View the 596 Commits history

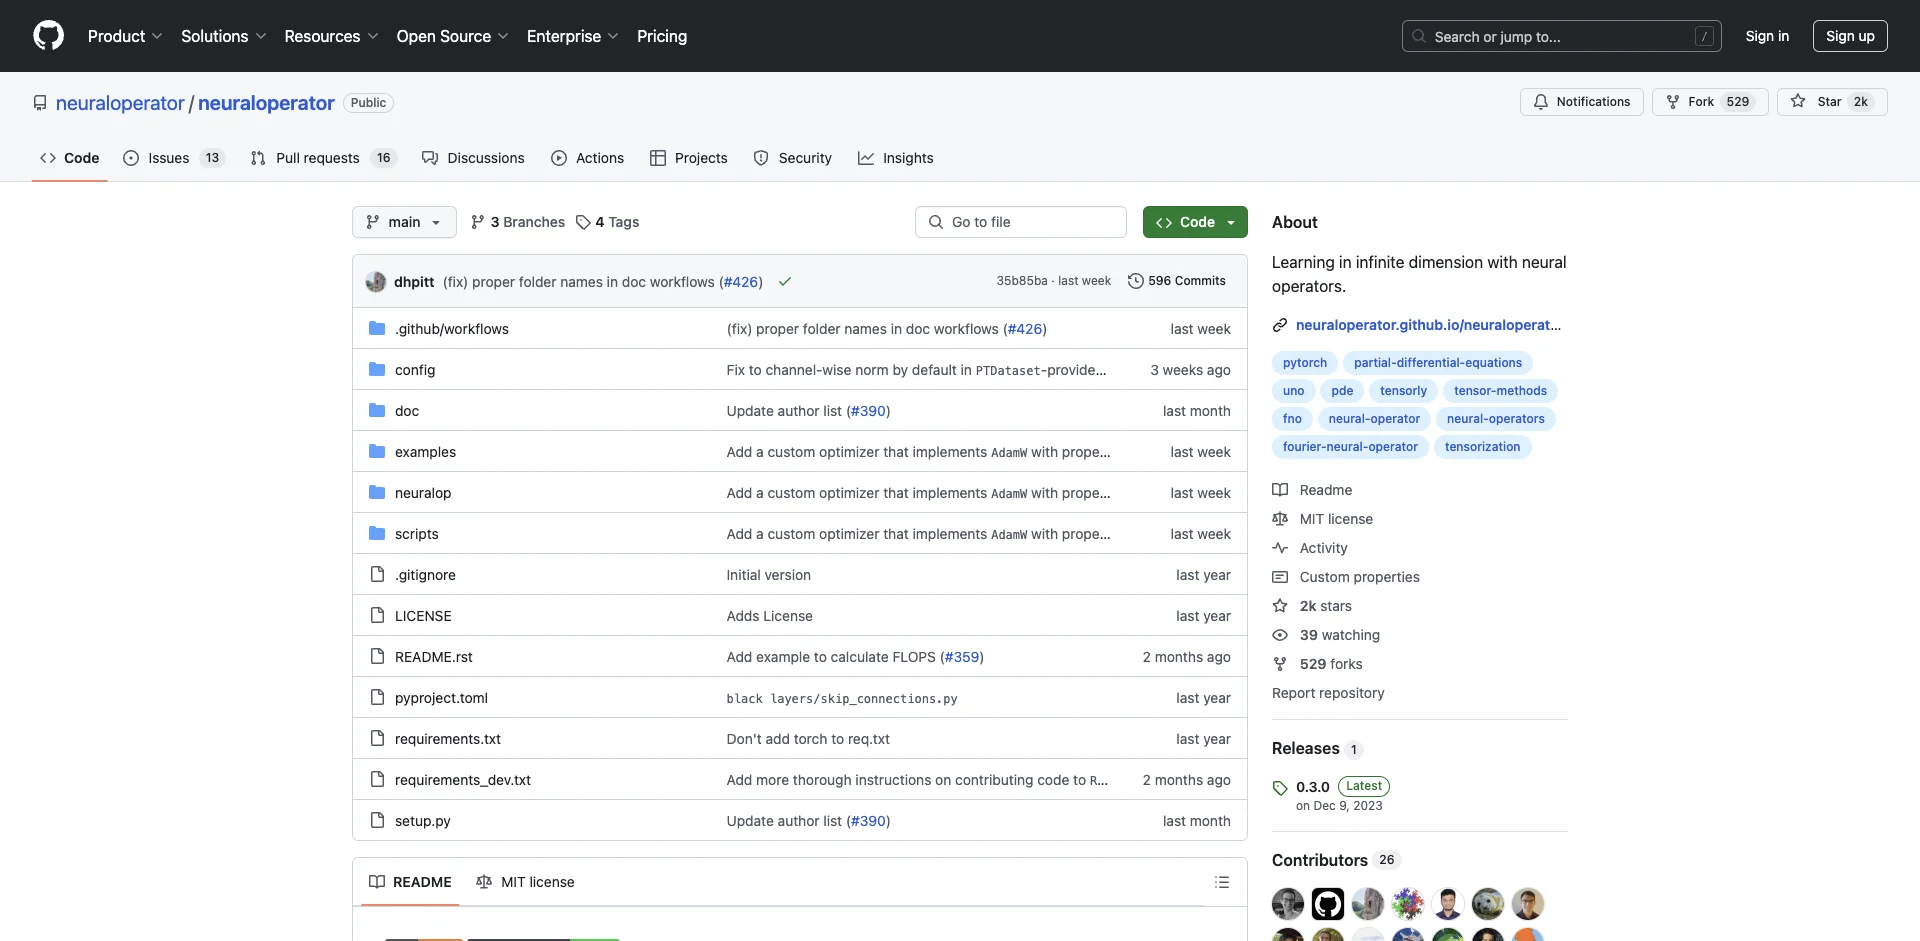1176,281
